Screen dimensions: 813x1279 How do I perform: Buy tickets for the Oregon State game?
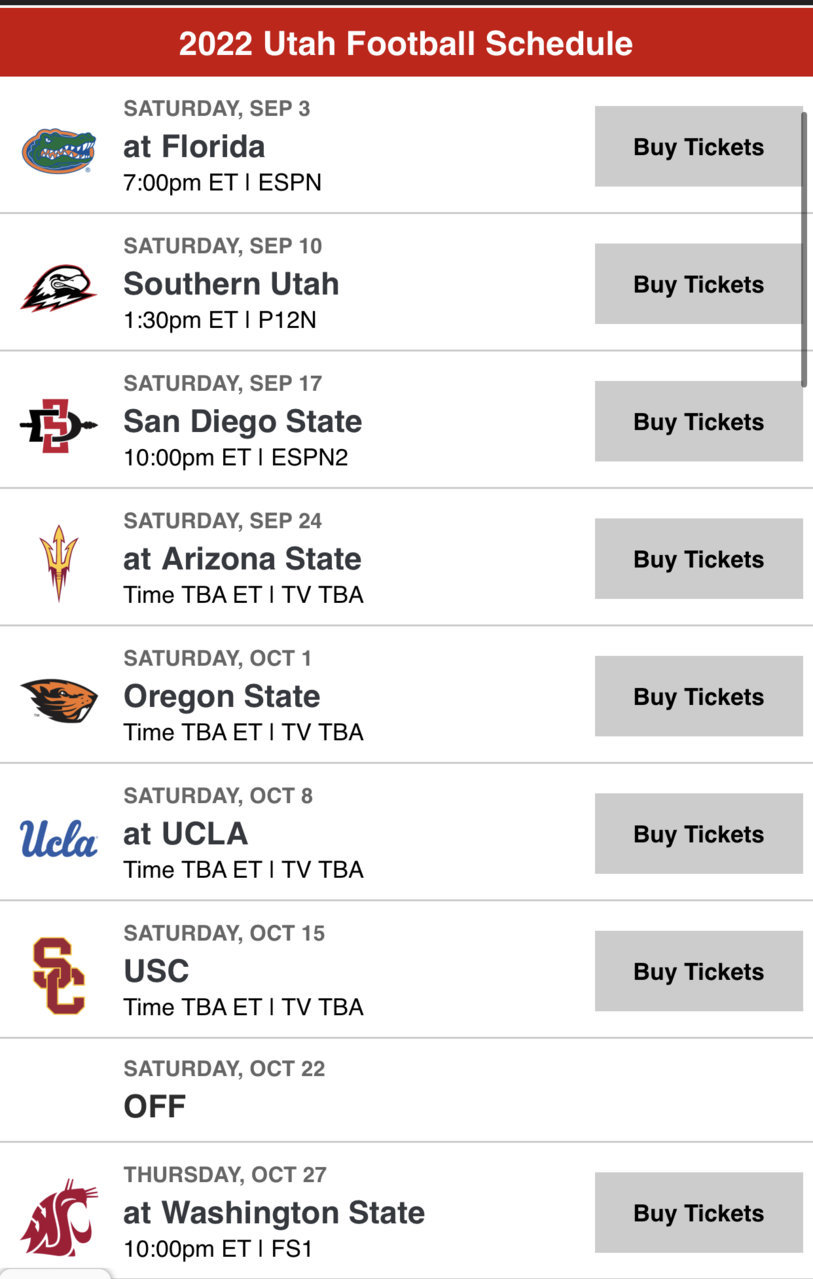(x=699, y=697)
